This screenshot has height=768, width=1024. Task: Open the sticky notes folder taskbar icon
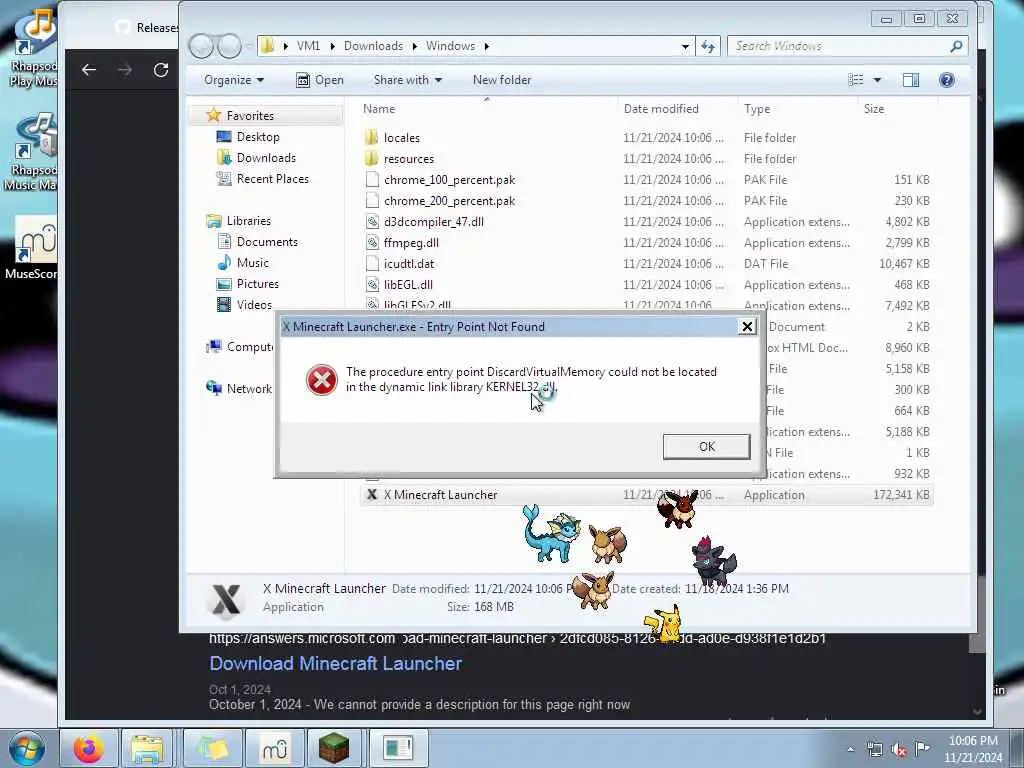pyautogui.click(x=213, y=748)
